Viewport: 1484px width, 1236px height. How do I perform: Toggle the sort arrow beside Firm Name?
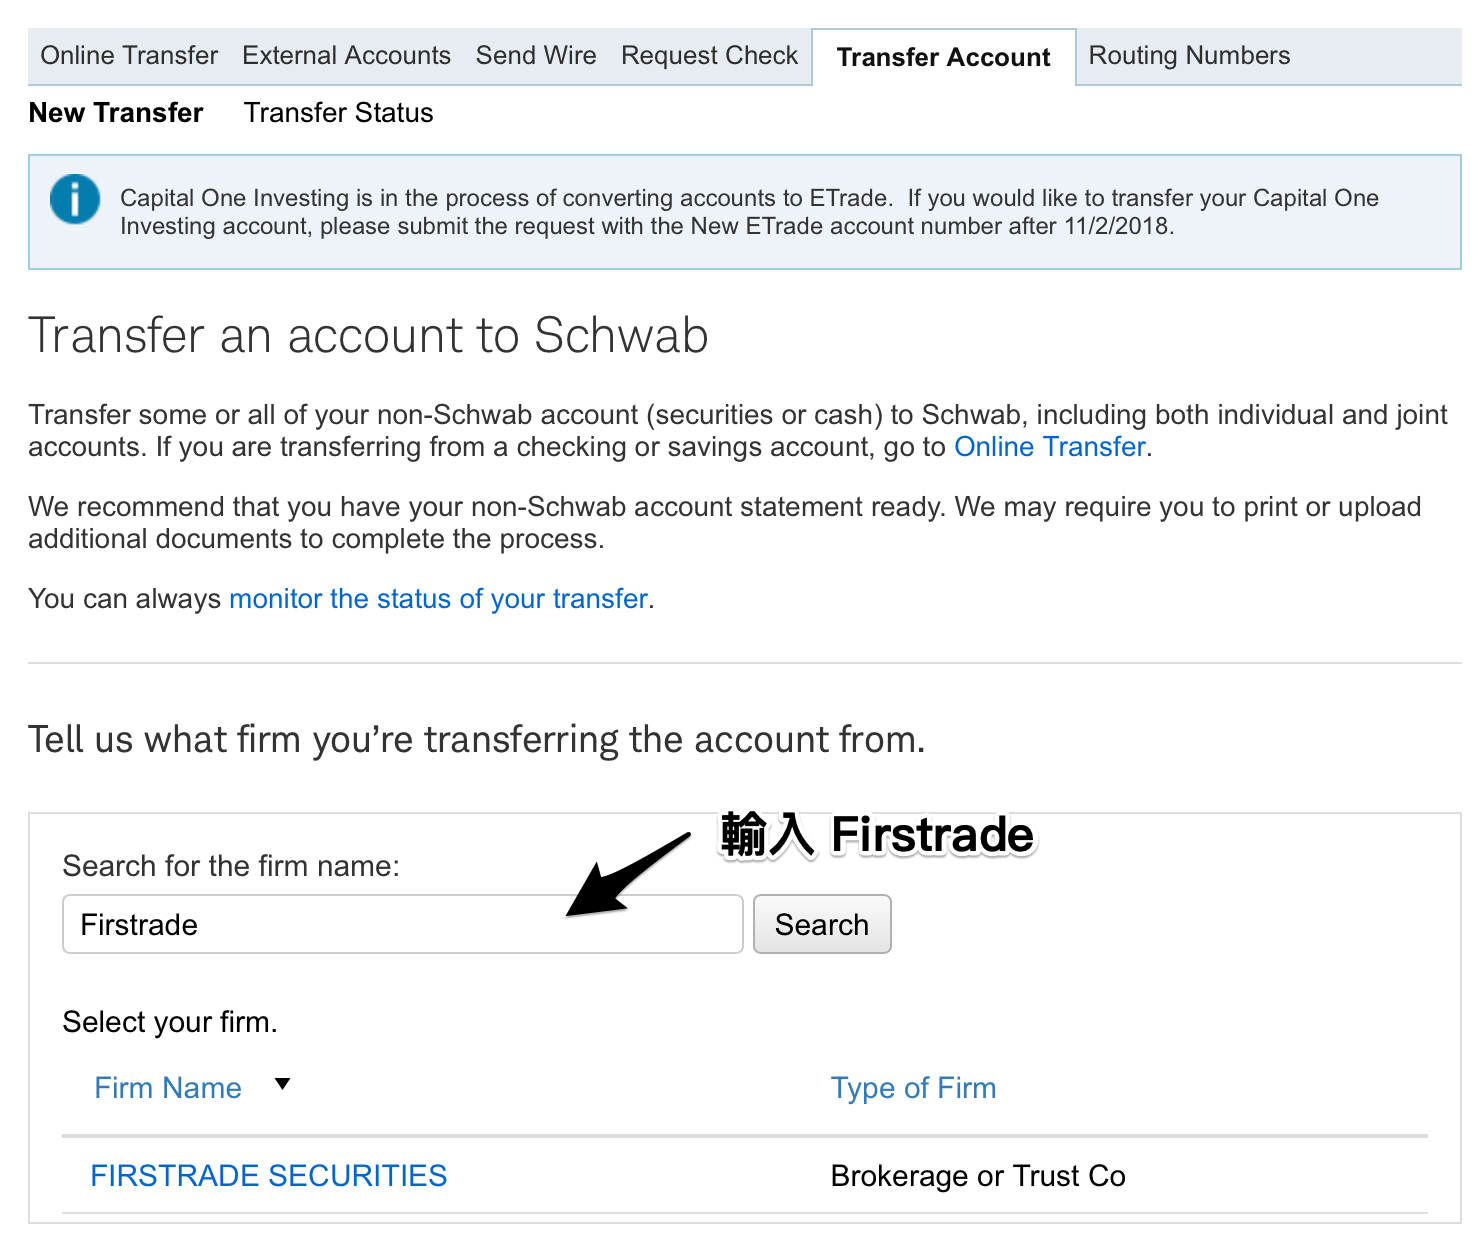283,1084
